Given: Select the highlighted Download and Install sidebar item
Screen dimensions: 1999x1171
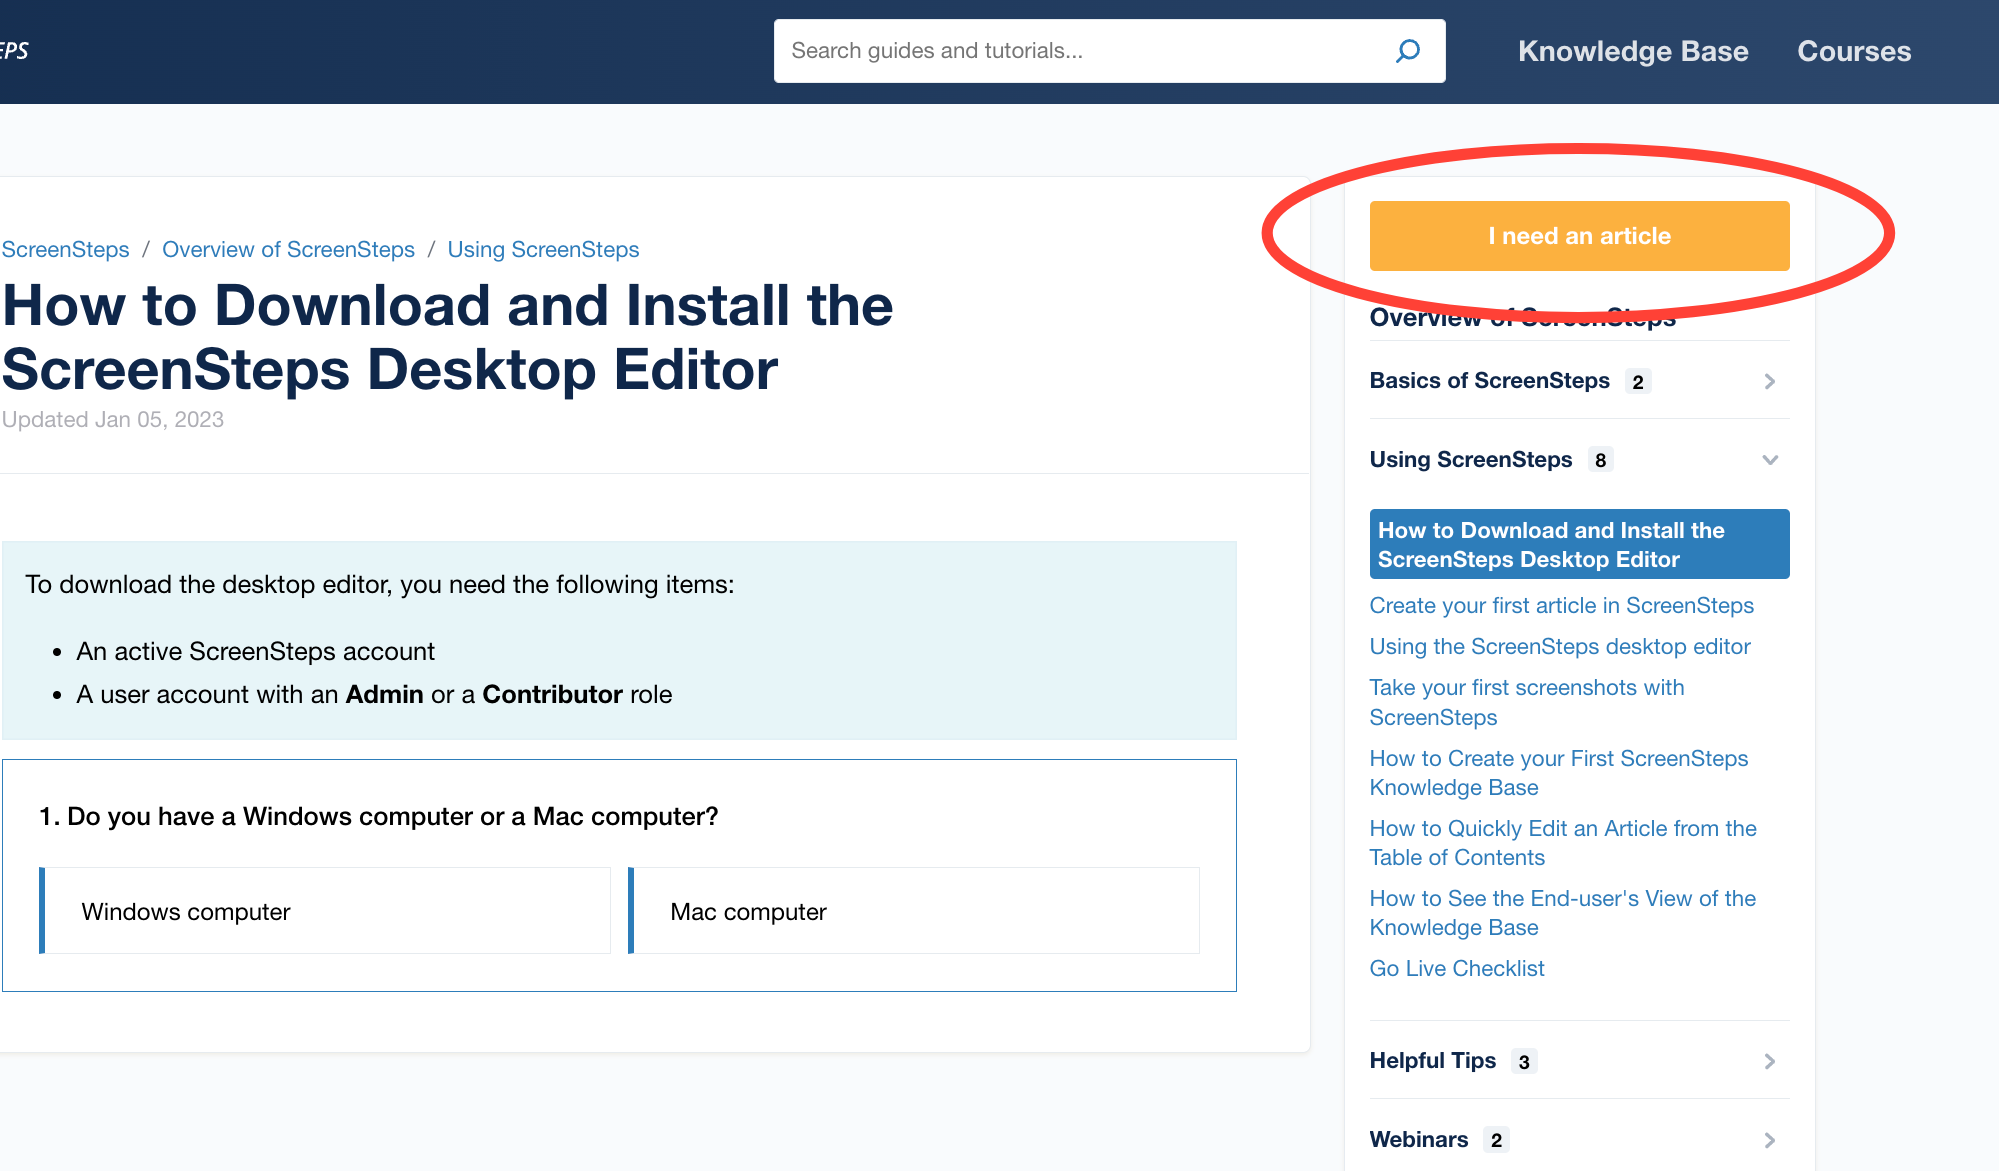Looking at the screenshot, I should click(x=1578, y=544).
